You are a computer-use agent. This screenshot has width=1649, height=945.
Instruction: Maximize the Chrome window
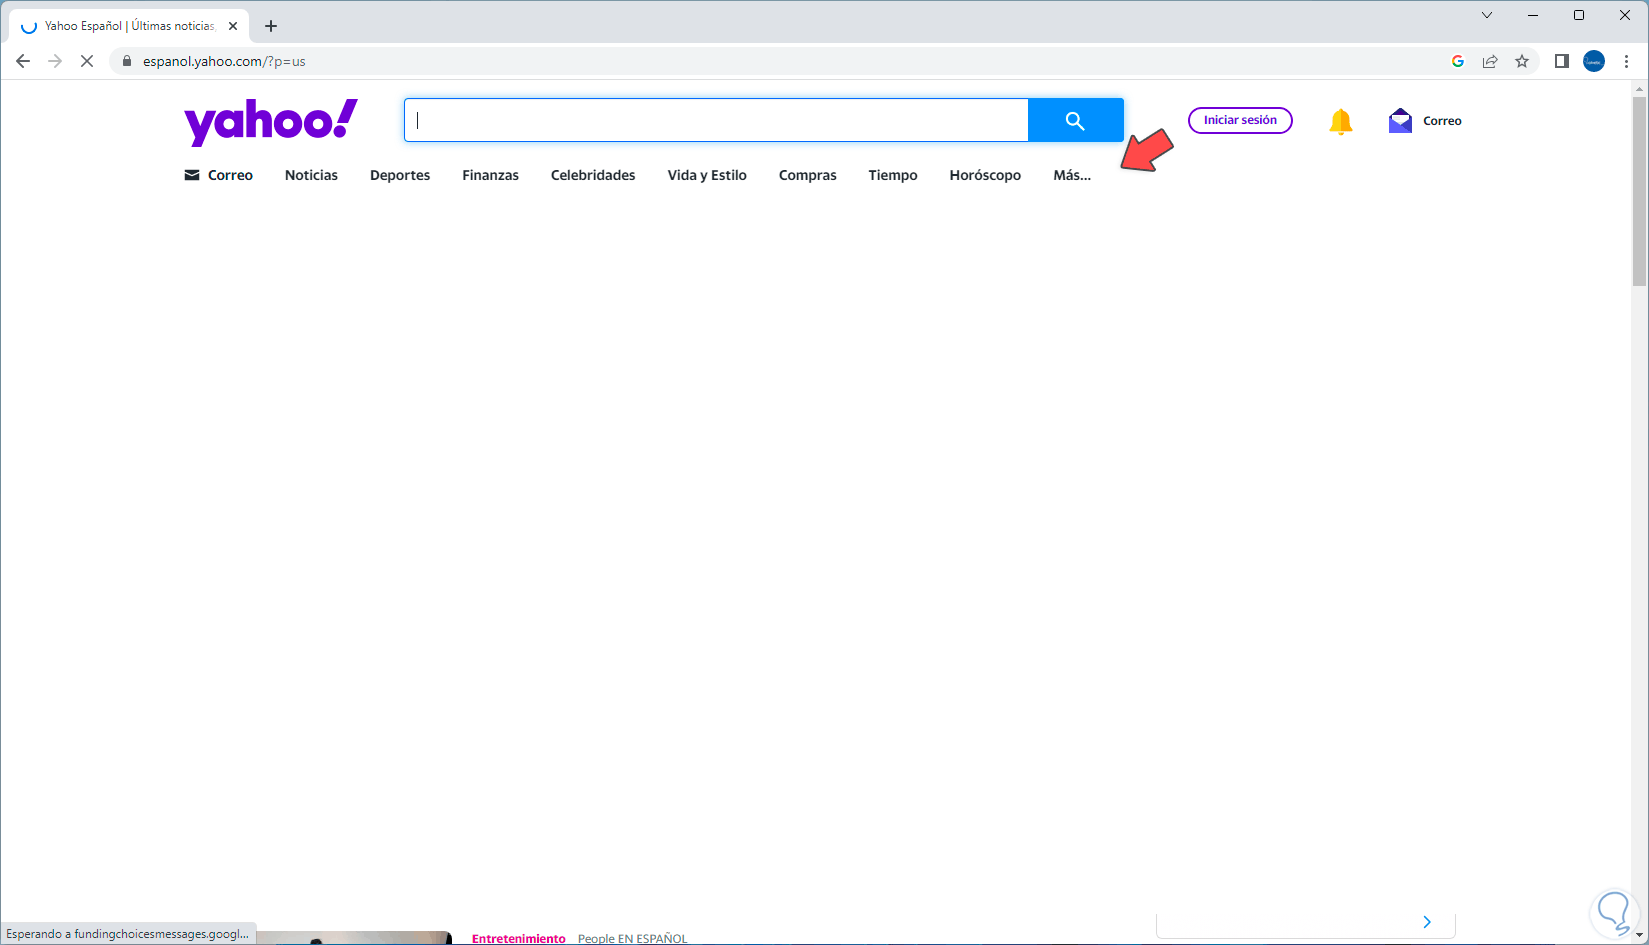pos(1579,15)
